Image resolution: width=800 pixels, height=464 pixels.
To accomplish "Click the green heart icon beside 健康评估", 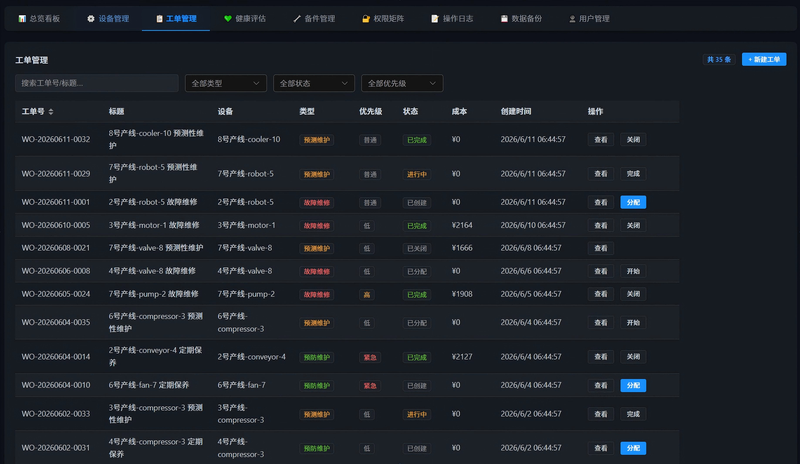I will coord(228,19).
